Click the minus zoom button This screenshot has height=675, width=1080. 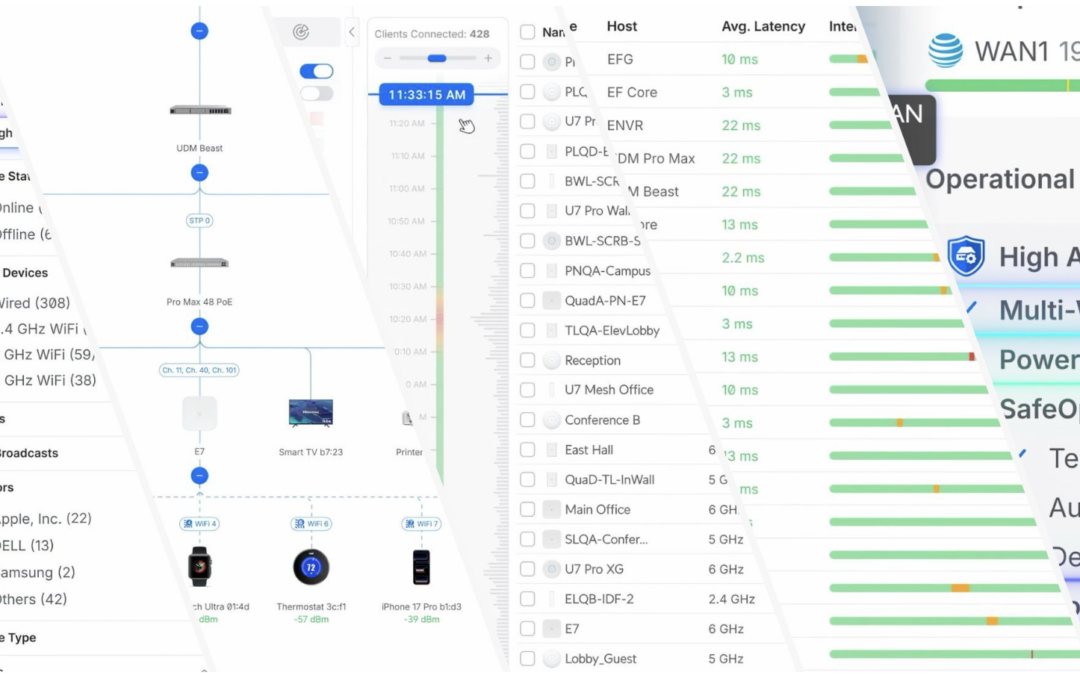387,59
